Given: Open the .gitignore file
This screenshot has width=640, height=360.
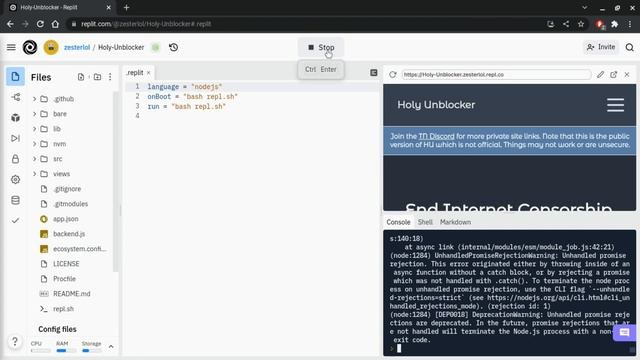Looking at the screenshot, I should pos(67,189).
